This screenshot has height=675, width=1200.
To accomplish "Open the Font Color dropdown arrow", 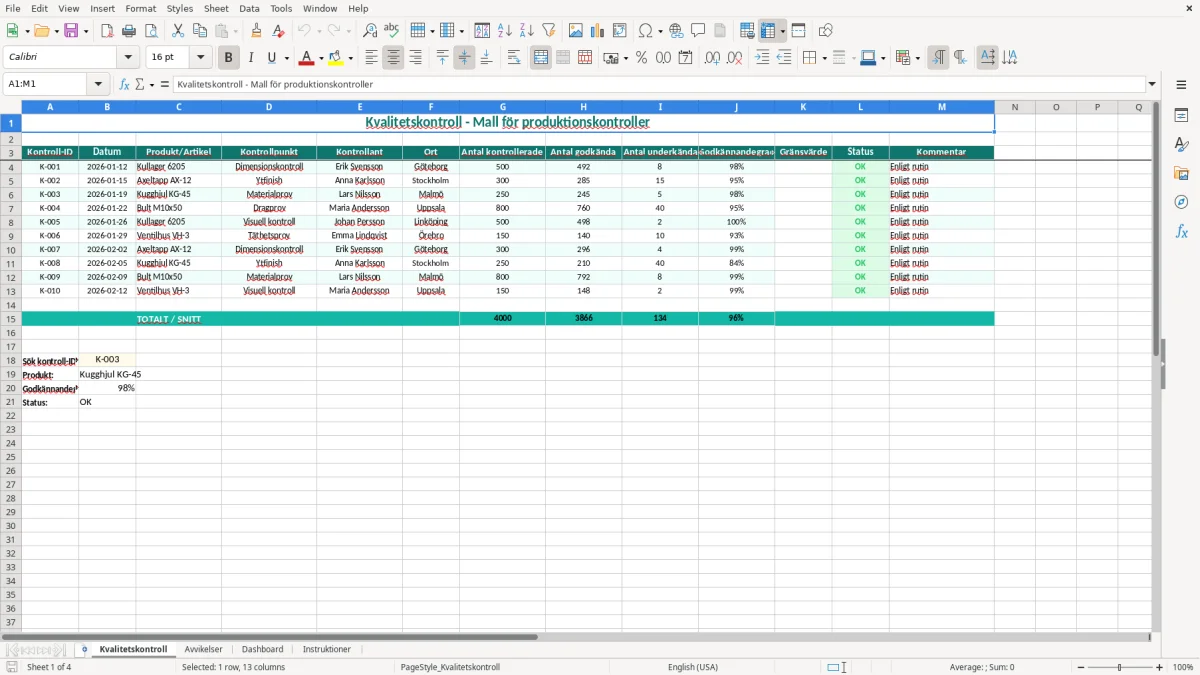I will [x=321, y=58].
